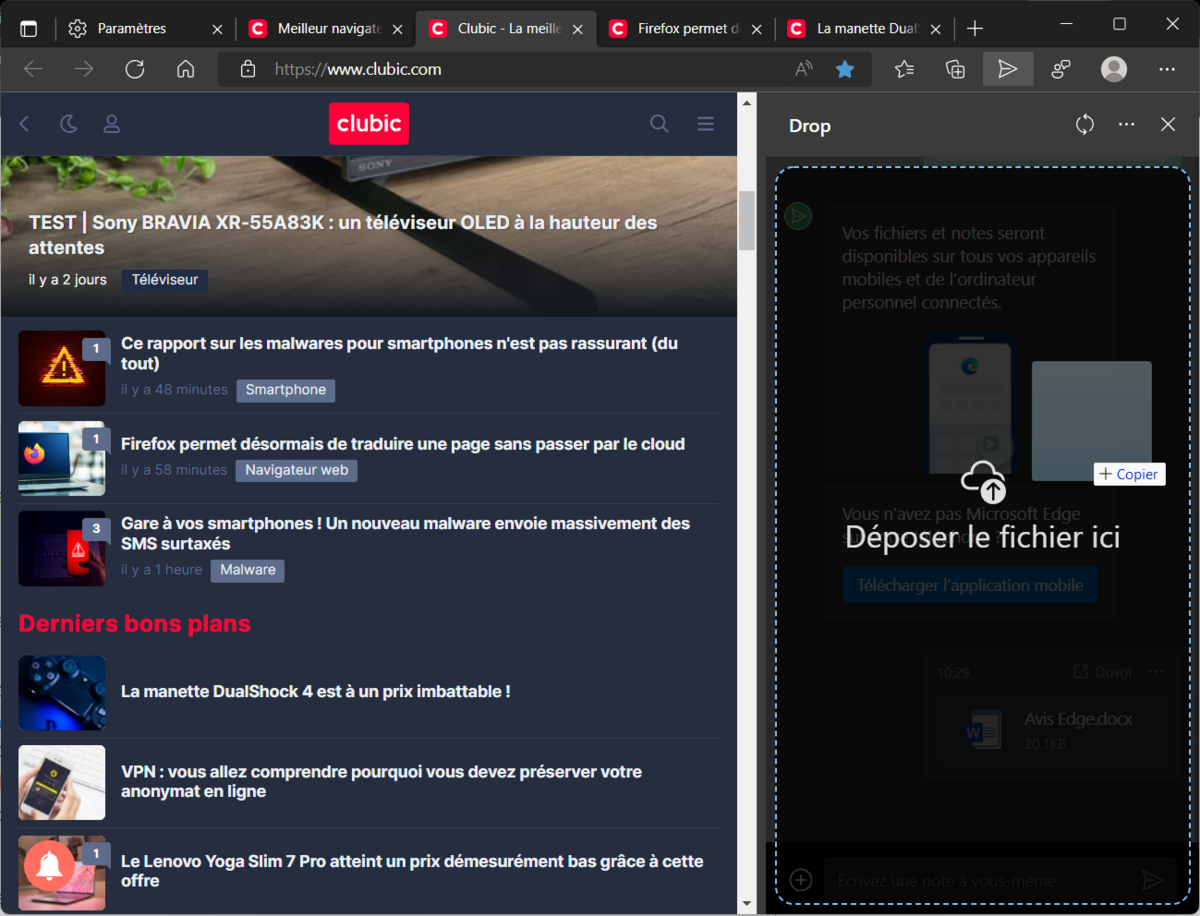The width and height of the screenshot is (1200, 916).
Task: Open the VPN anonymity article
Action: [x=381, y=781]
